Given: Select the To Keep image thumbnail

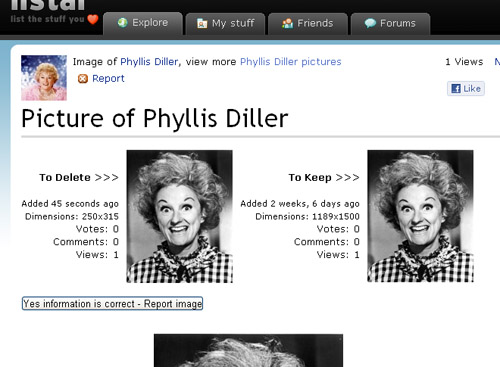Looking at the screenshot, I should [x=420, y=216].
